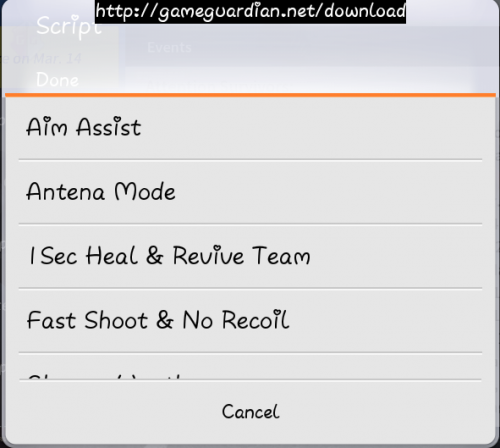Viewport: 500px width, 448px height.
Task: Click the Cancel button
Action: point(250,412)
